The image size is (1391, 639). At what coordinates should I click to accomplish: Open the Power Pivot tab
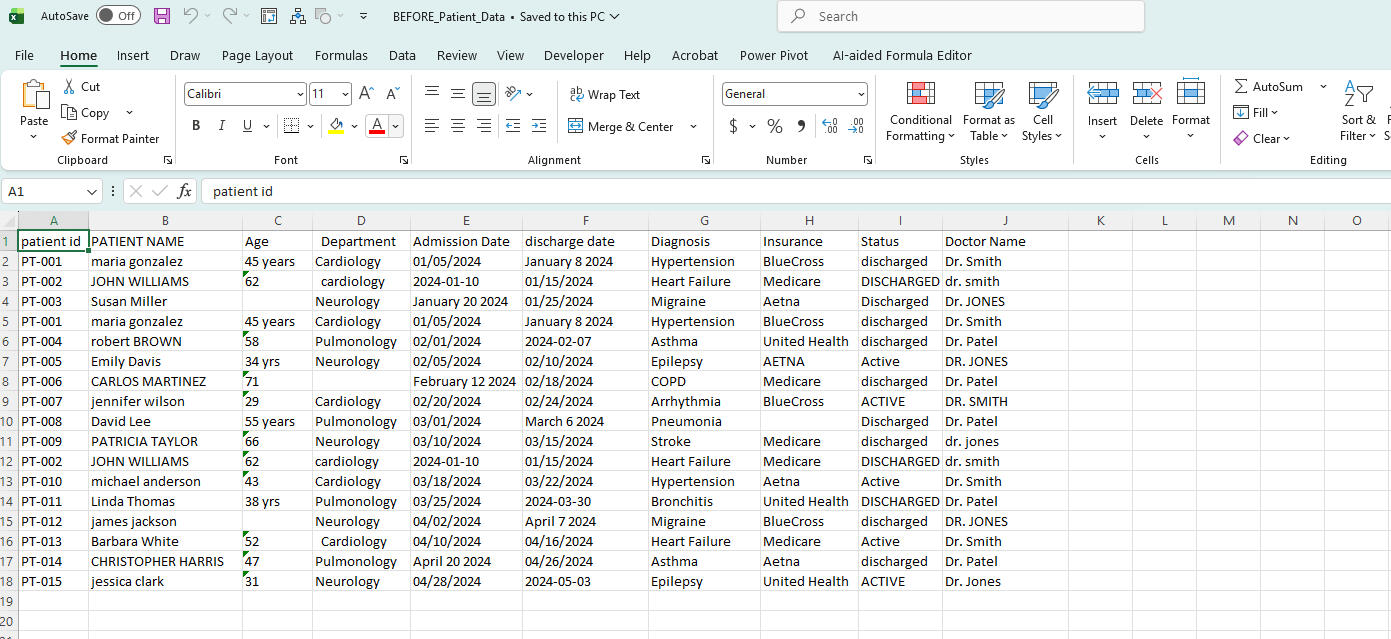click(x=773, y=56)
